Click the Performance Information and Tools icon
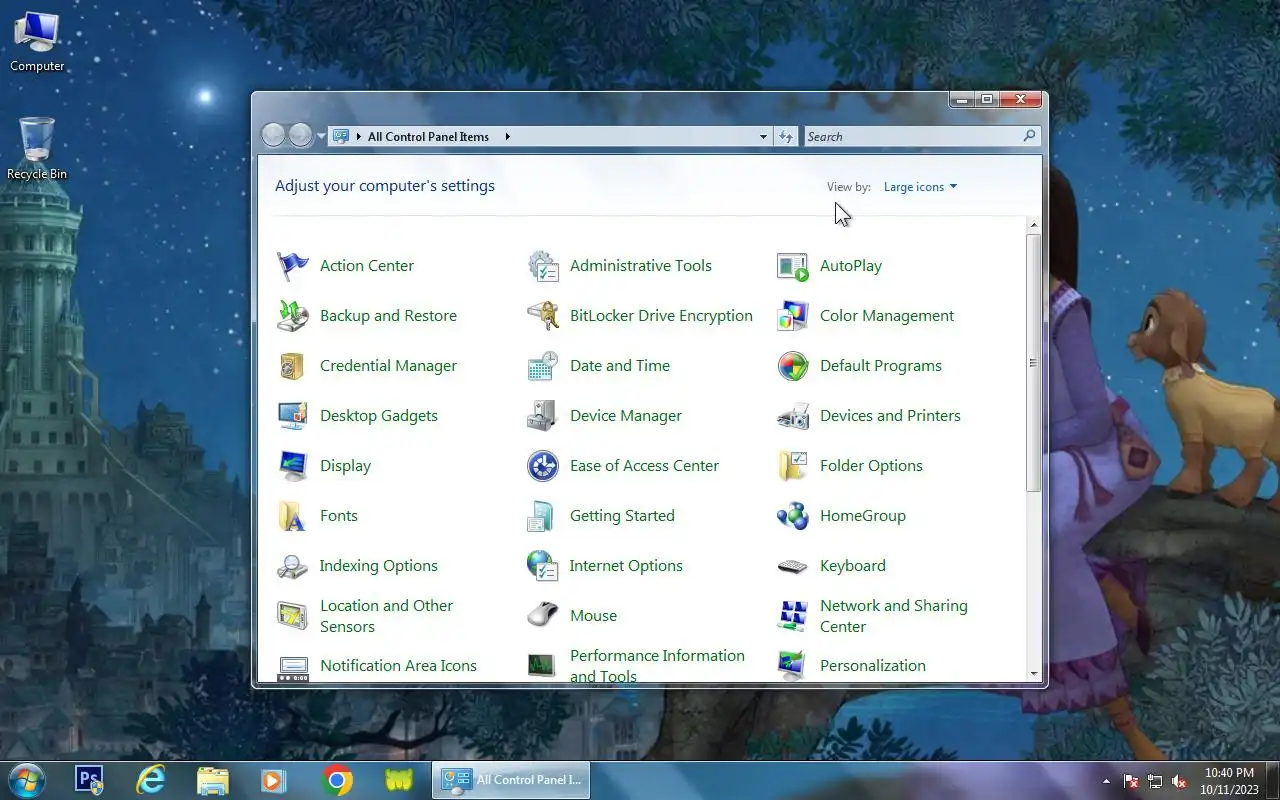1280x800 pixels. pos(543,666)
